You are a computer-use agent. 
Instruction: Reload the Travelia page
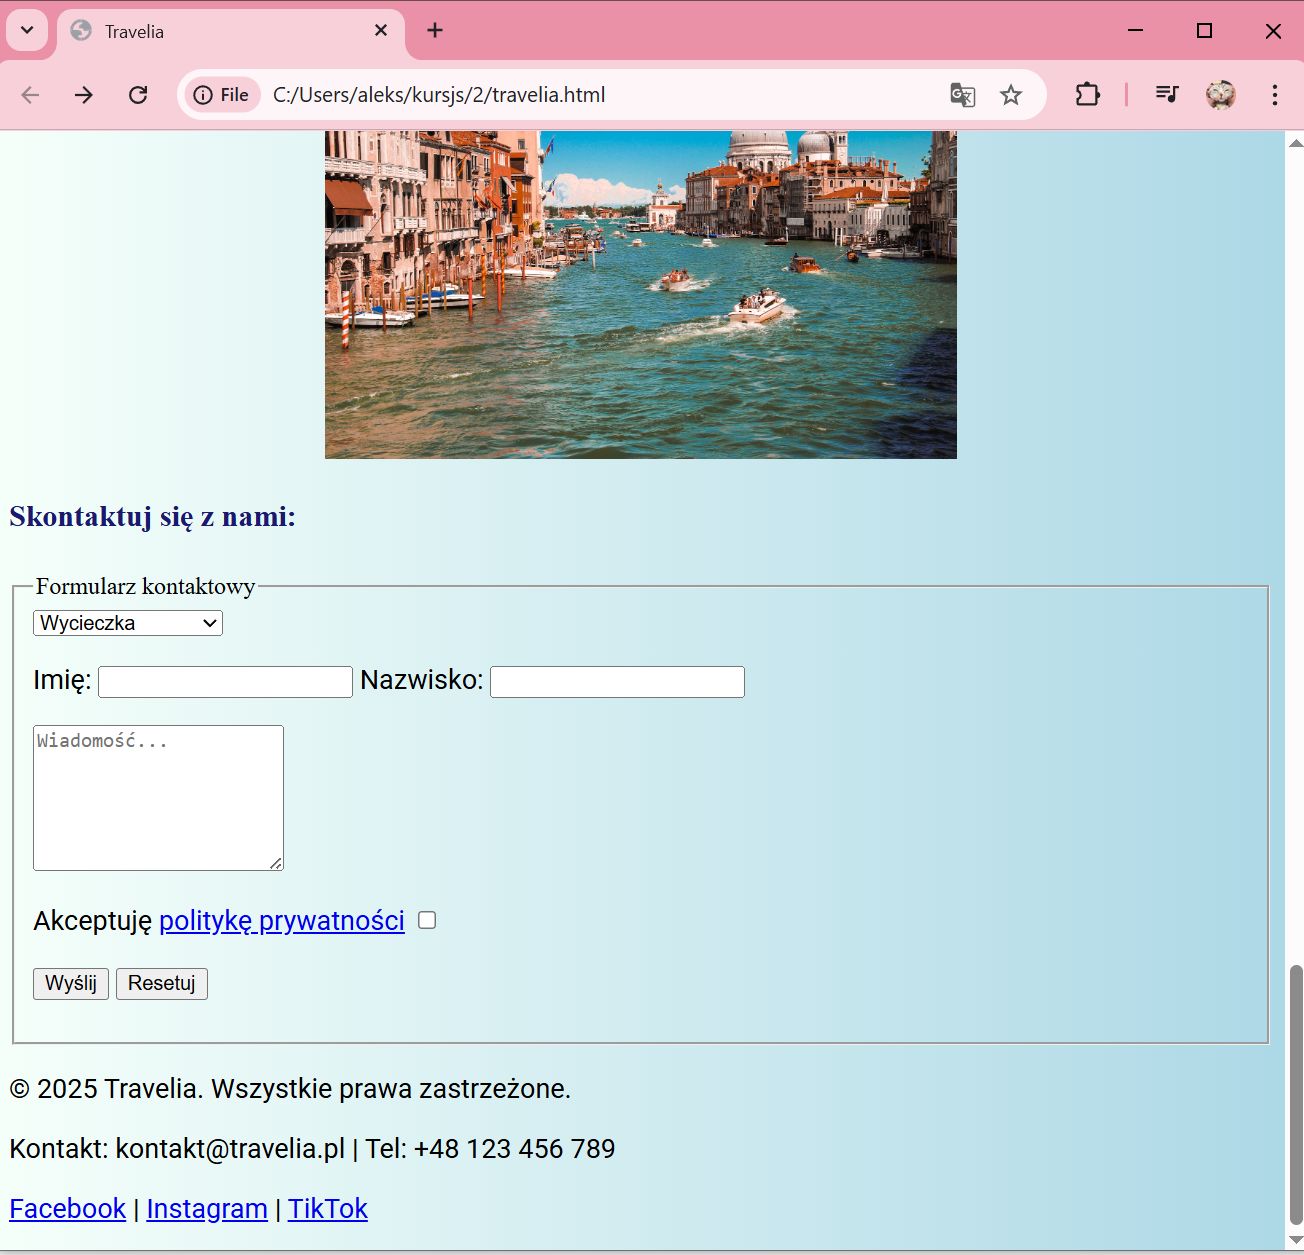pos(138,95)
